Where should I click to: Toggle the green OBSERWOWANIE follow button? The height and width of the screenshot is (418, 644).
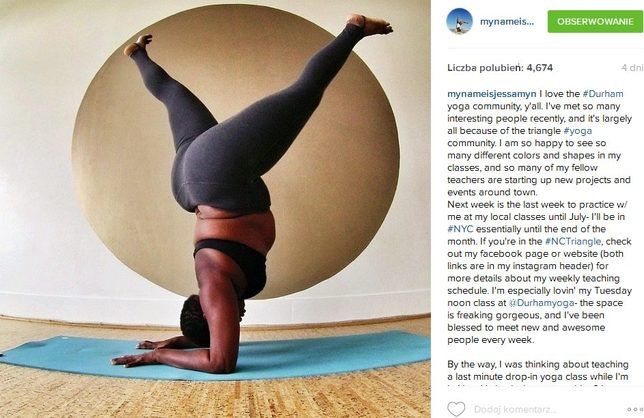coord(595,21)
